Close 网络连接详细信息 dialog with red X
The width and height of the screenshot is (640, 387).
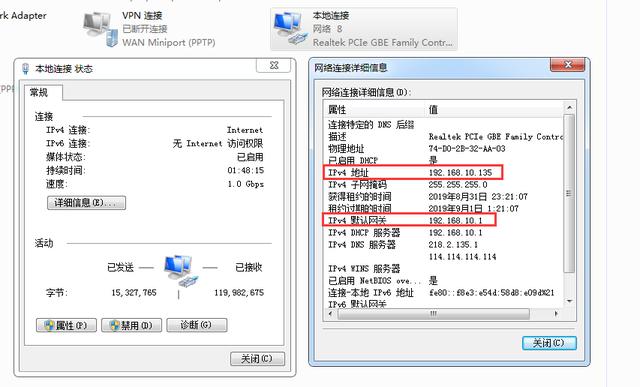click(567, 65)
